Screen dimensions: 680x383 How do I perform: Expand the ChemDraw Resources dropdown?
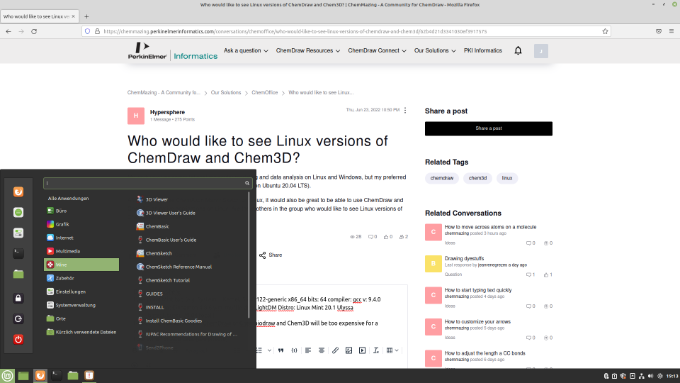click(x=307, y=51)
